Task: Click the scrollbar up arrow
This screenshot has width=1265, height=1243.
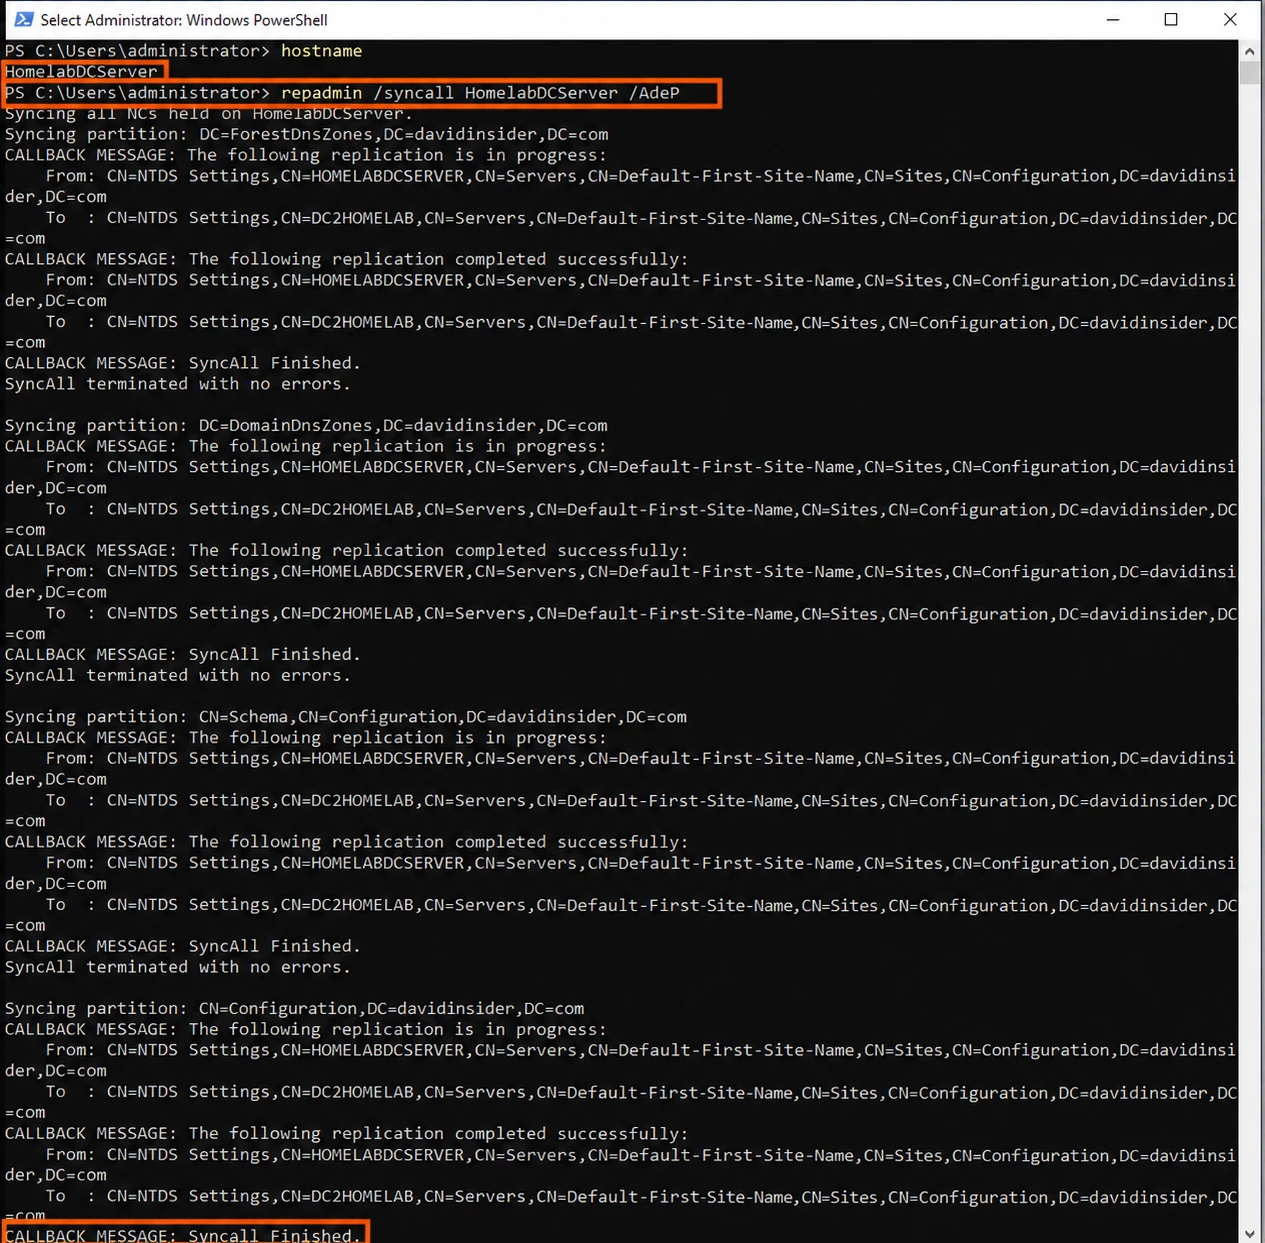Action: pyautogui.click(x=1249, y=50)
